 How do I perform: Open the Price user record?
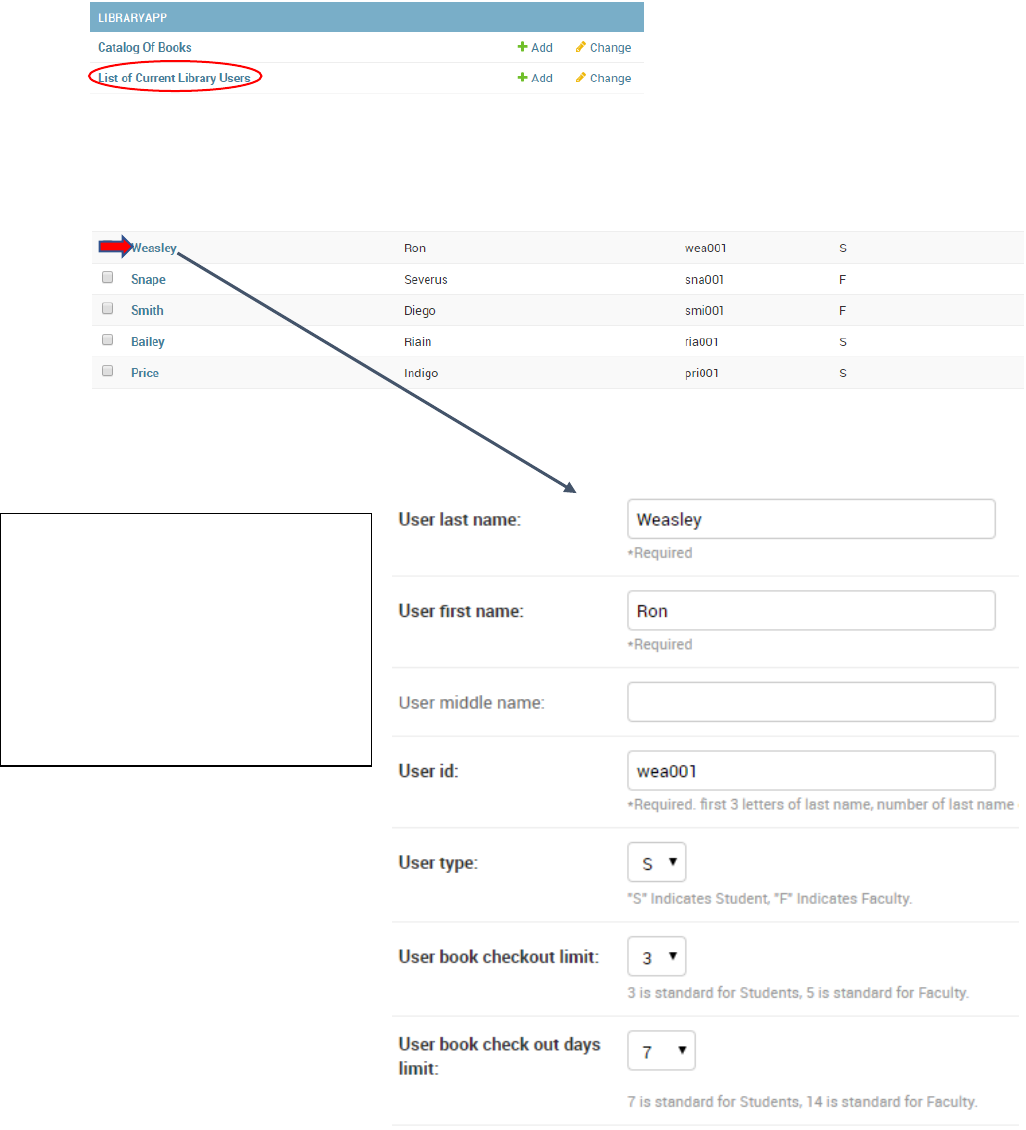pyautogui.click(x=145, y=373)
